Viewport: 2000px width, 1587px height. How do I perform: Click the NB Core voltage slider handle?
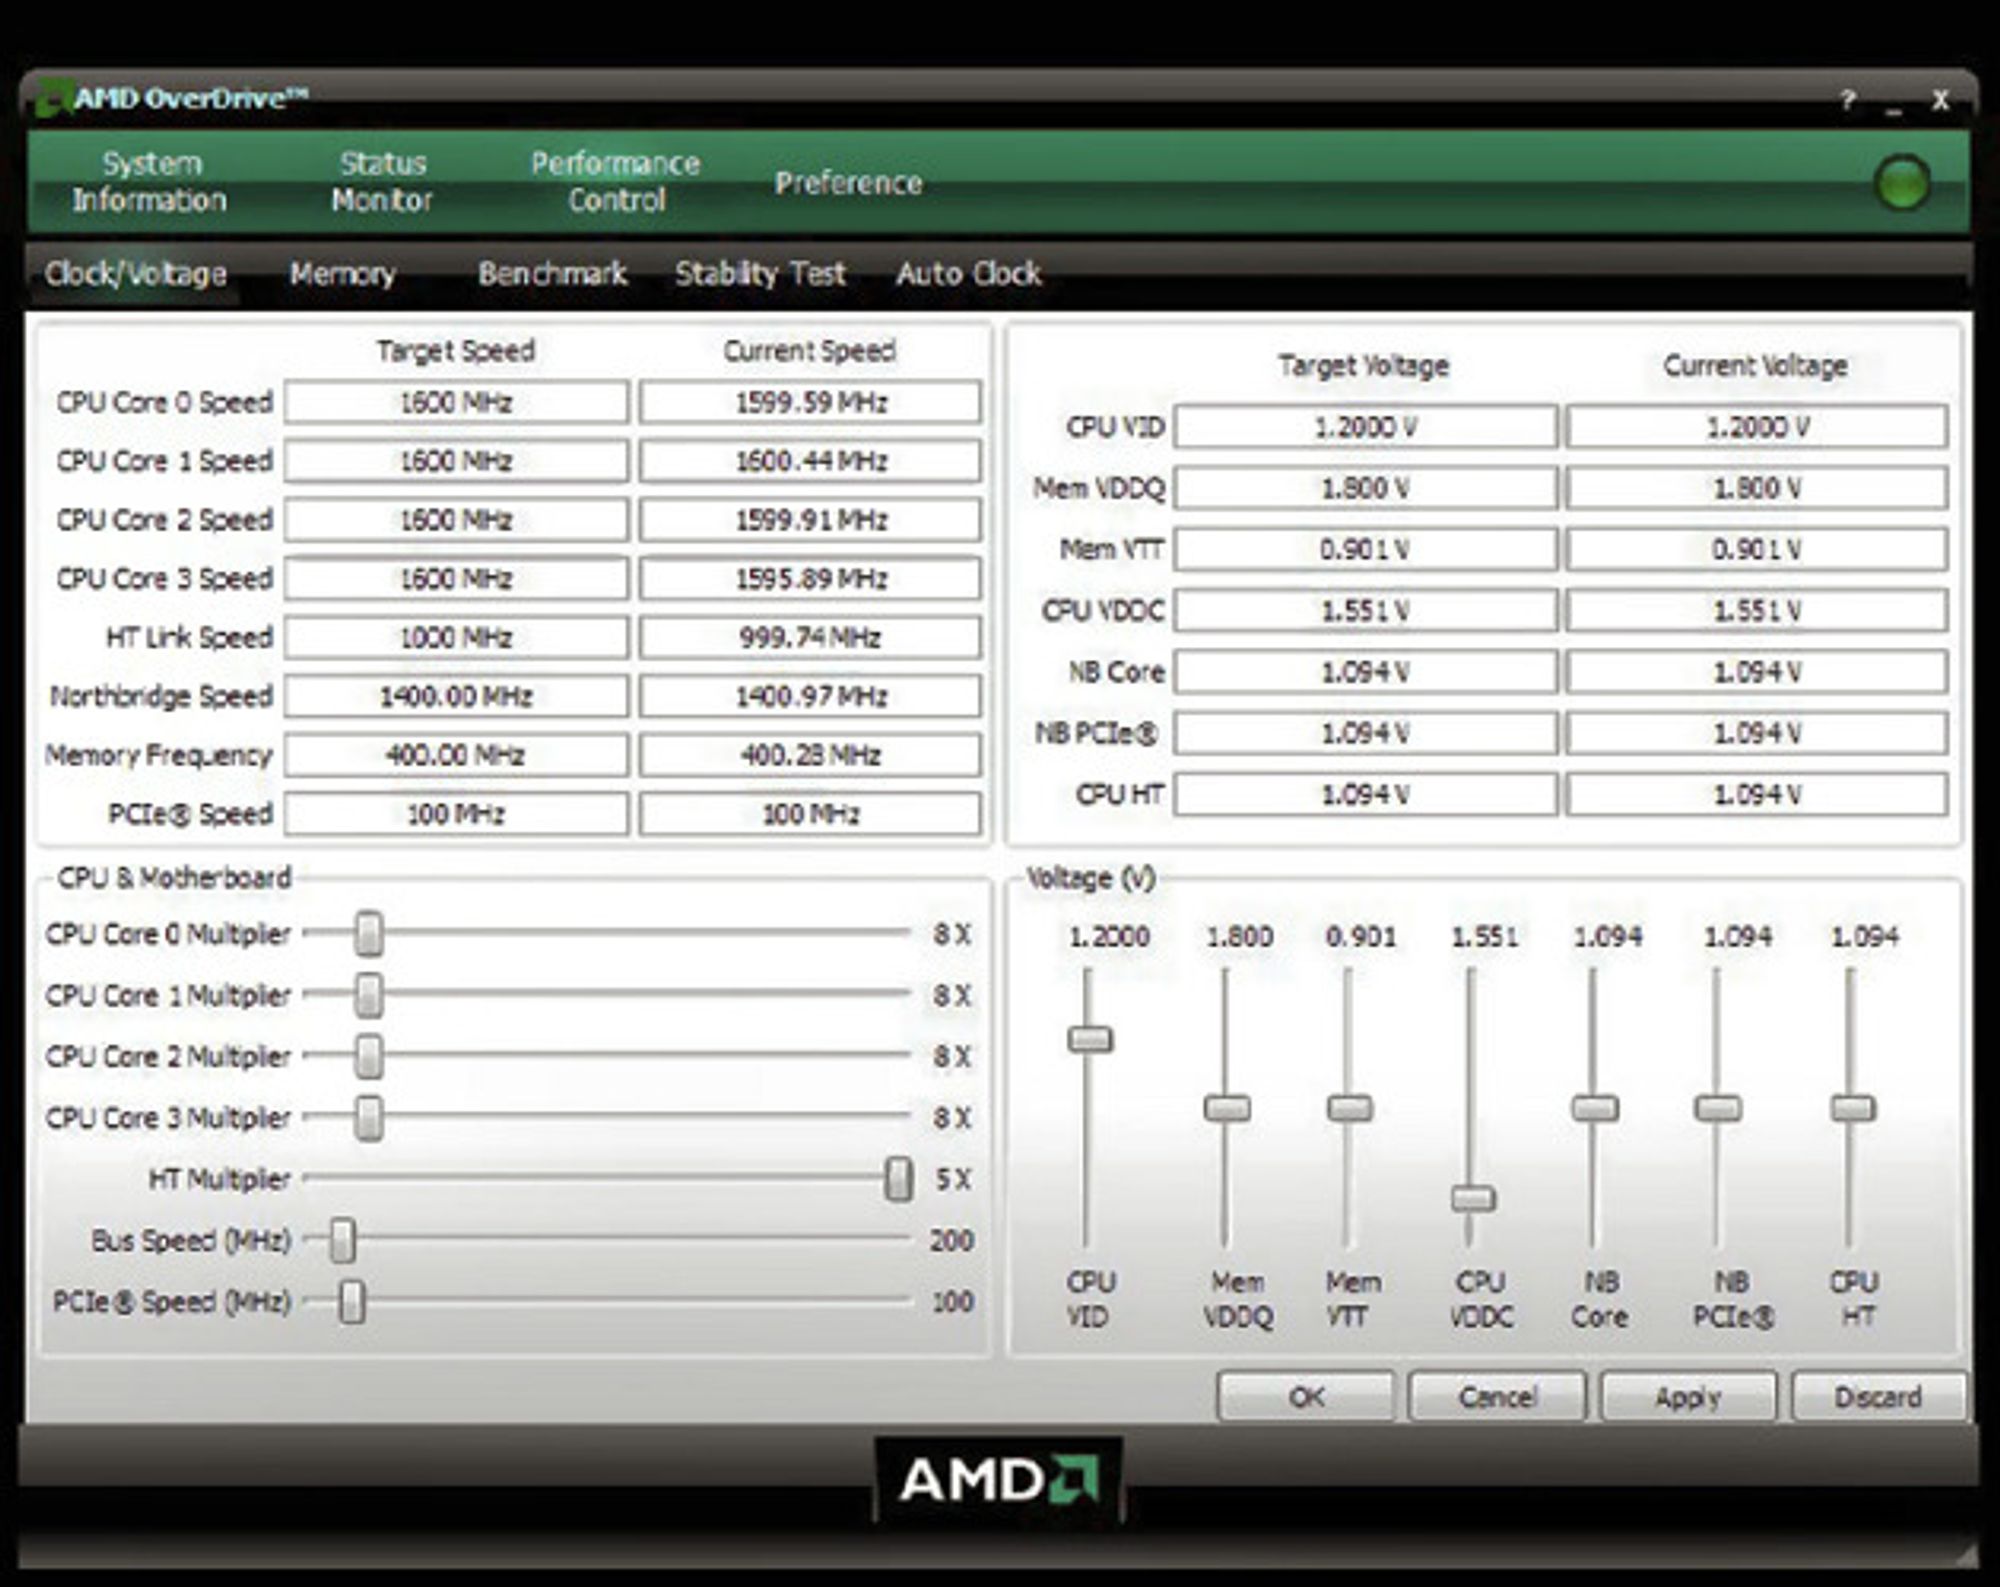coord(1595,1108)
